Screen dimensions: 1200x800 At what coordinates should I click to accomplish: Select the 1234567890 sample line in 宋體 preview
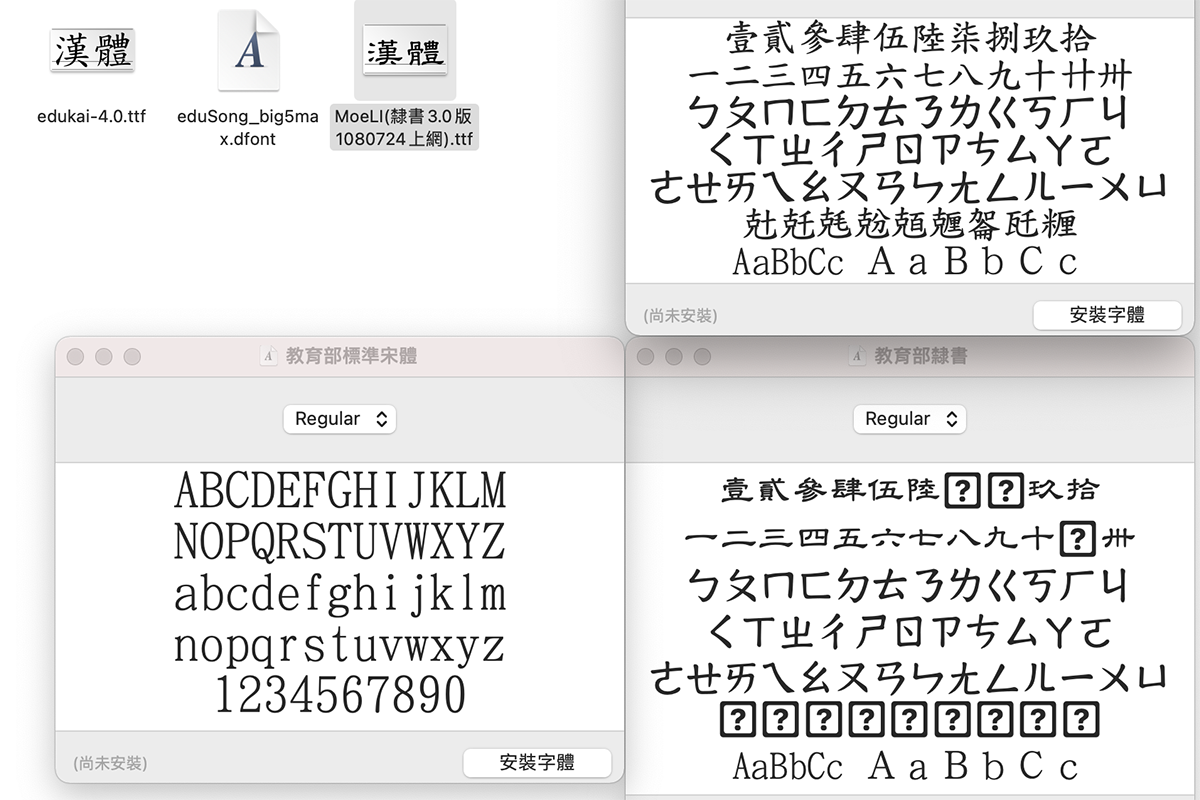(340, 692)
